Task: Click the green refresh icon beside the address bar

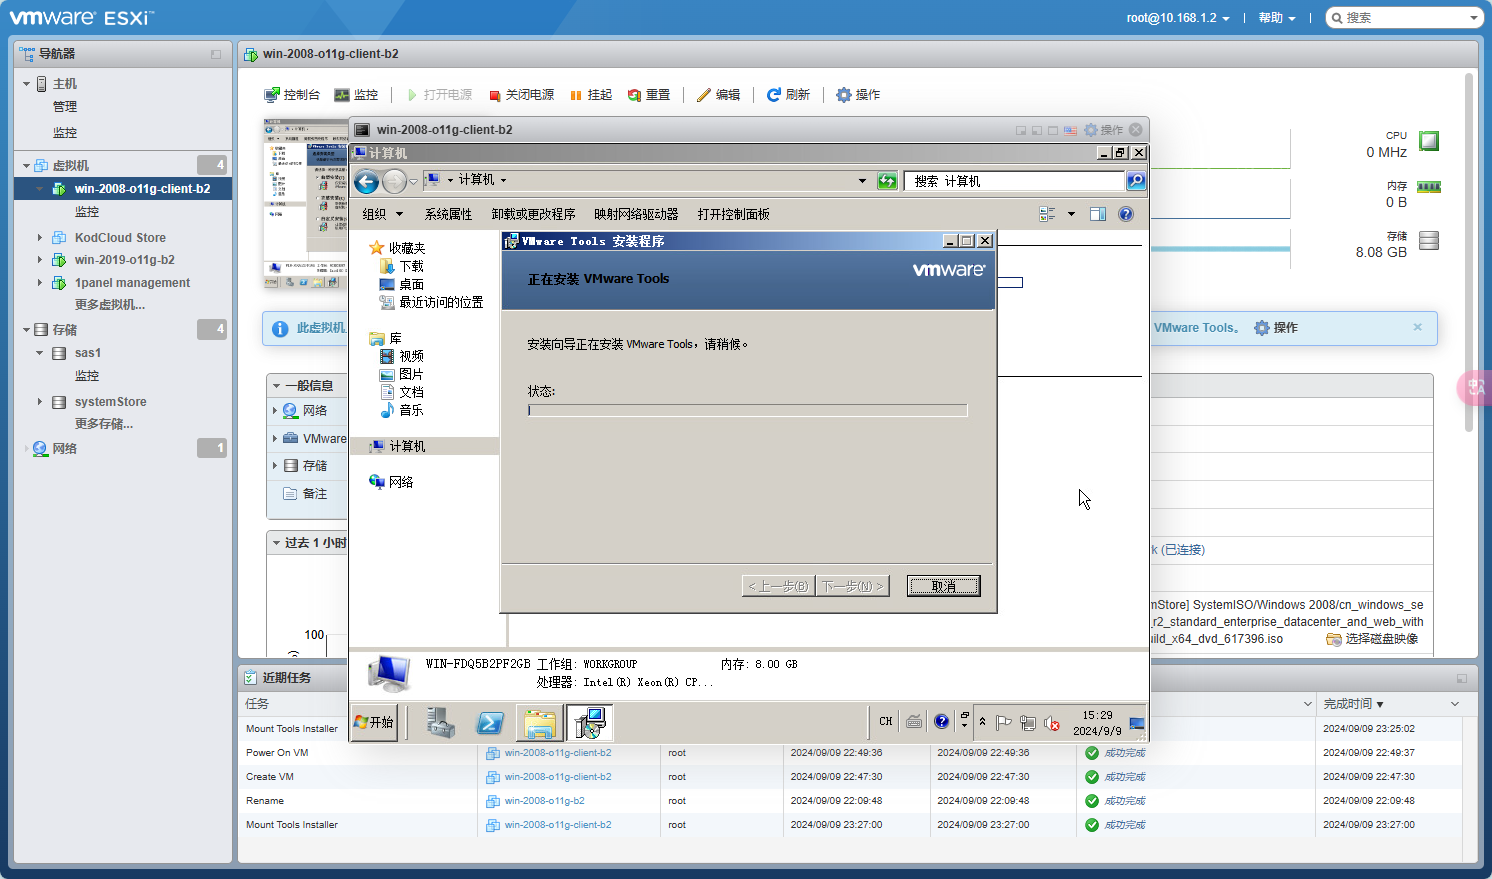Action: [887, 181]
